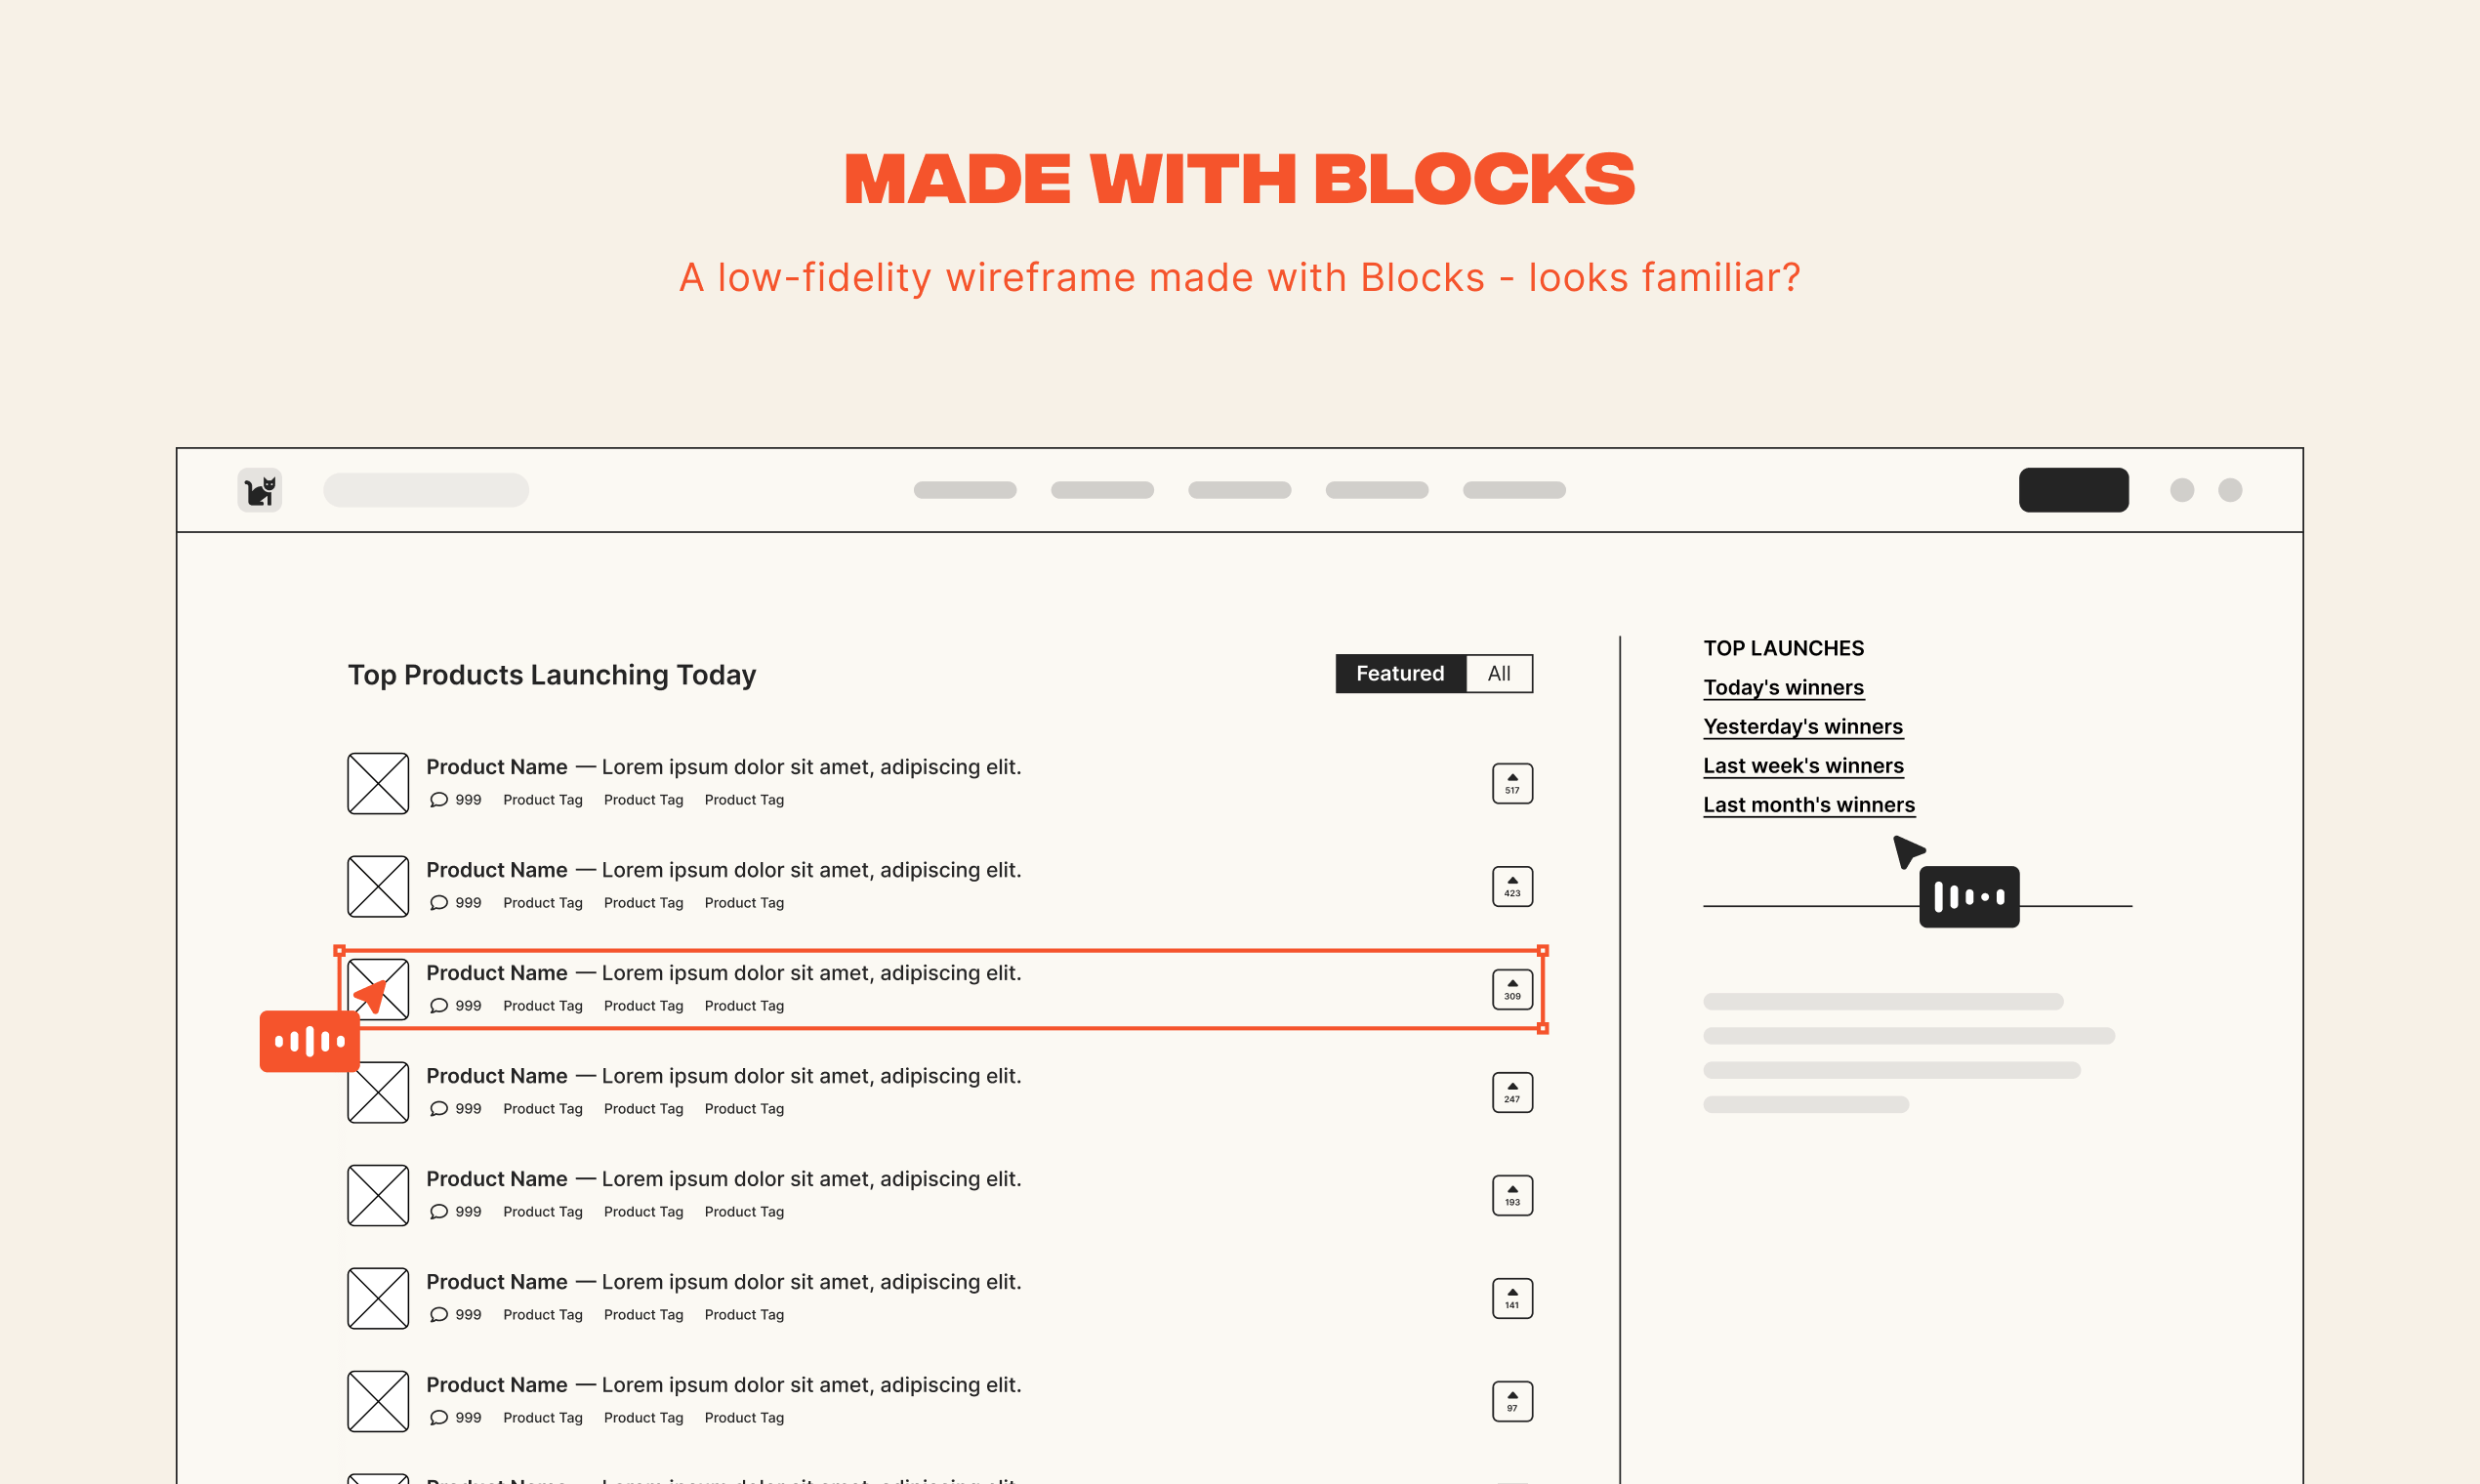Upvote the product with 517 votes
The height and width of the screenshot is (1484, 2480).
[1512, 783]
